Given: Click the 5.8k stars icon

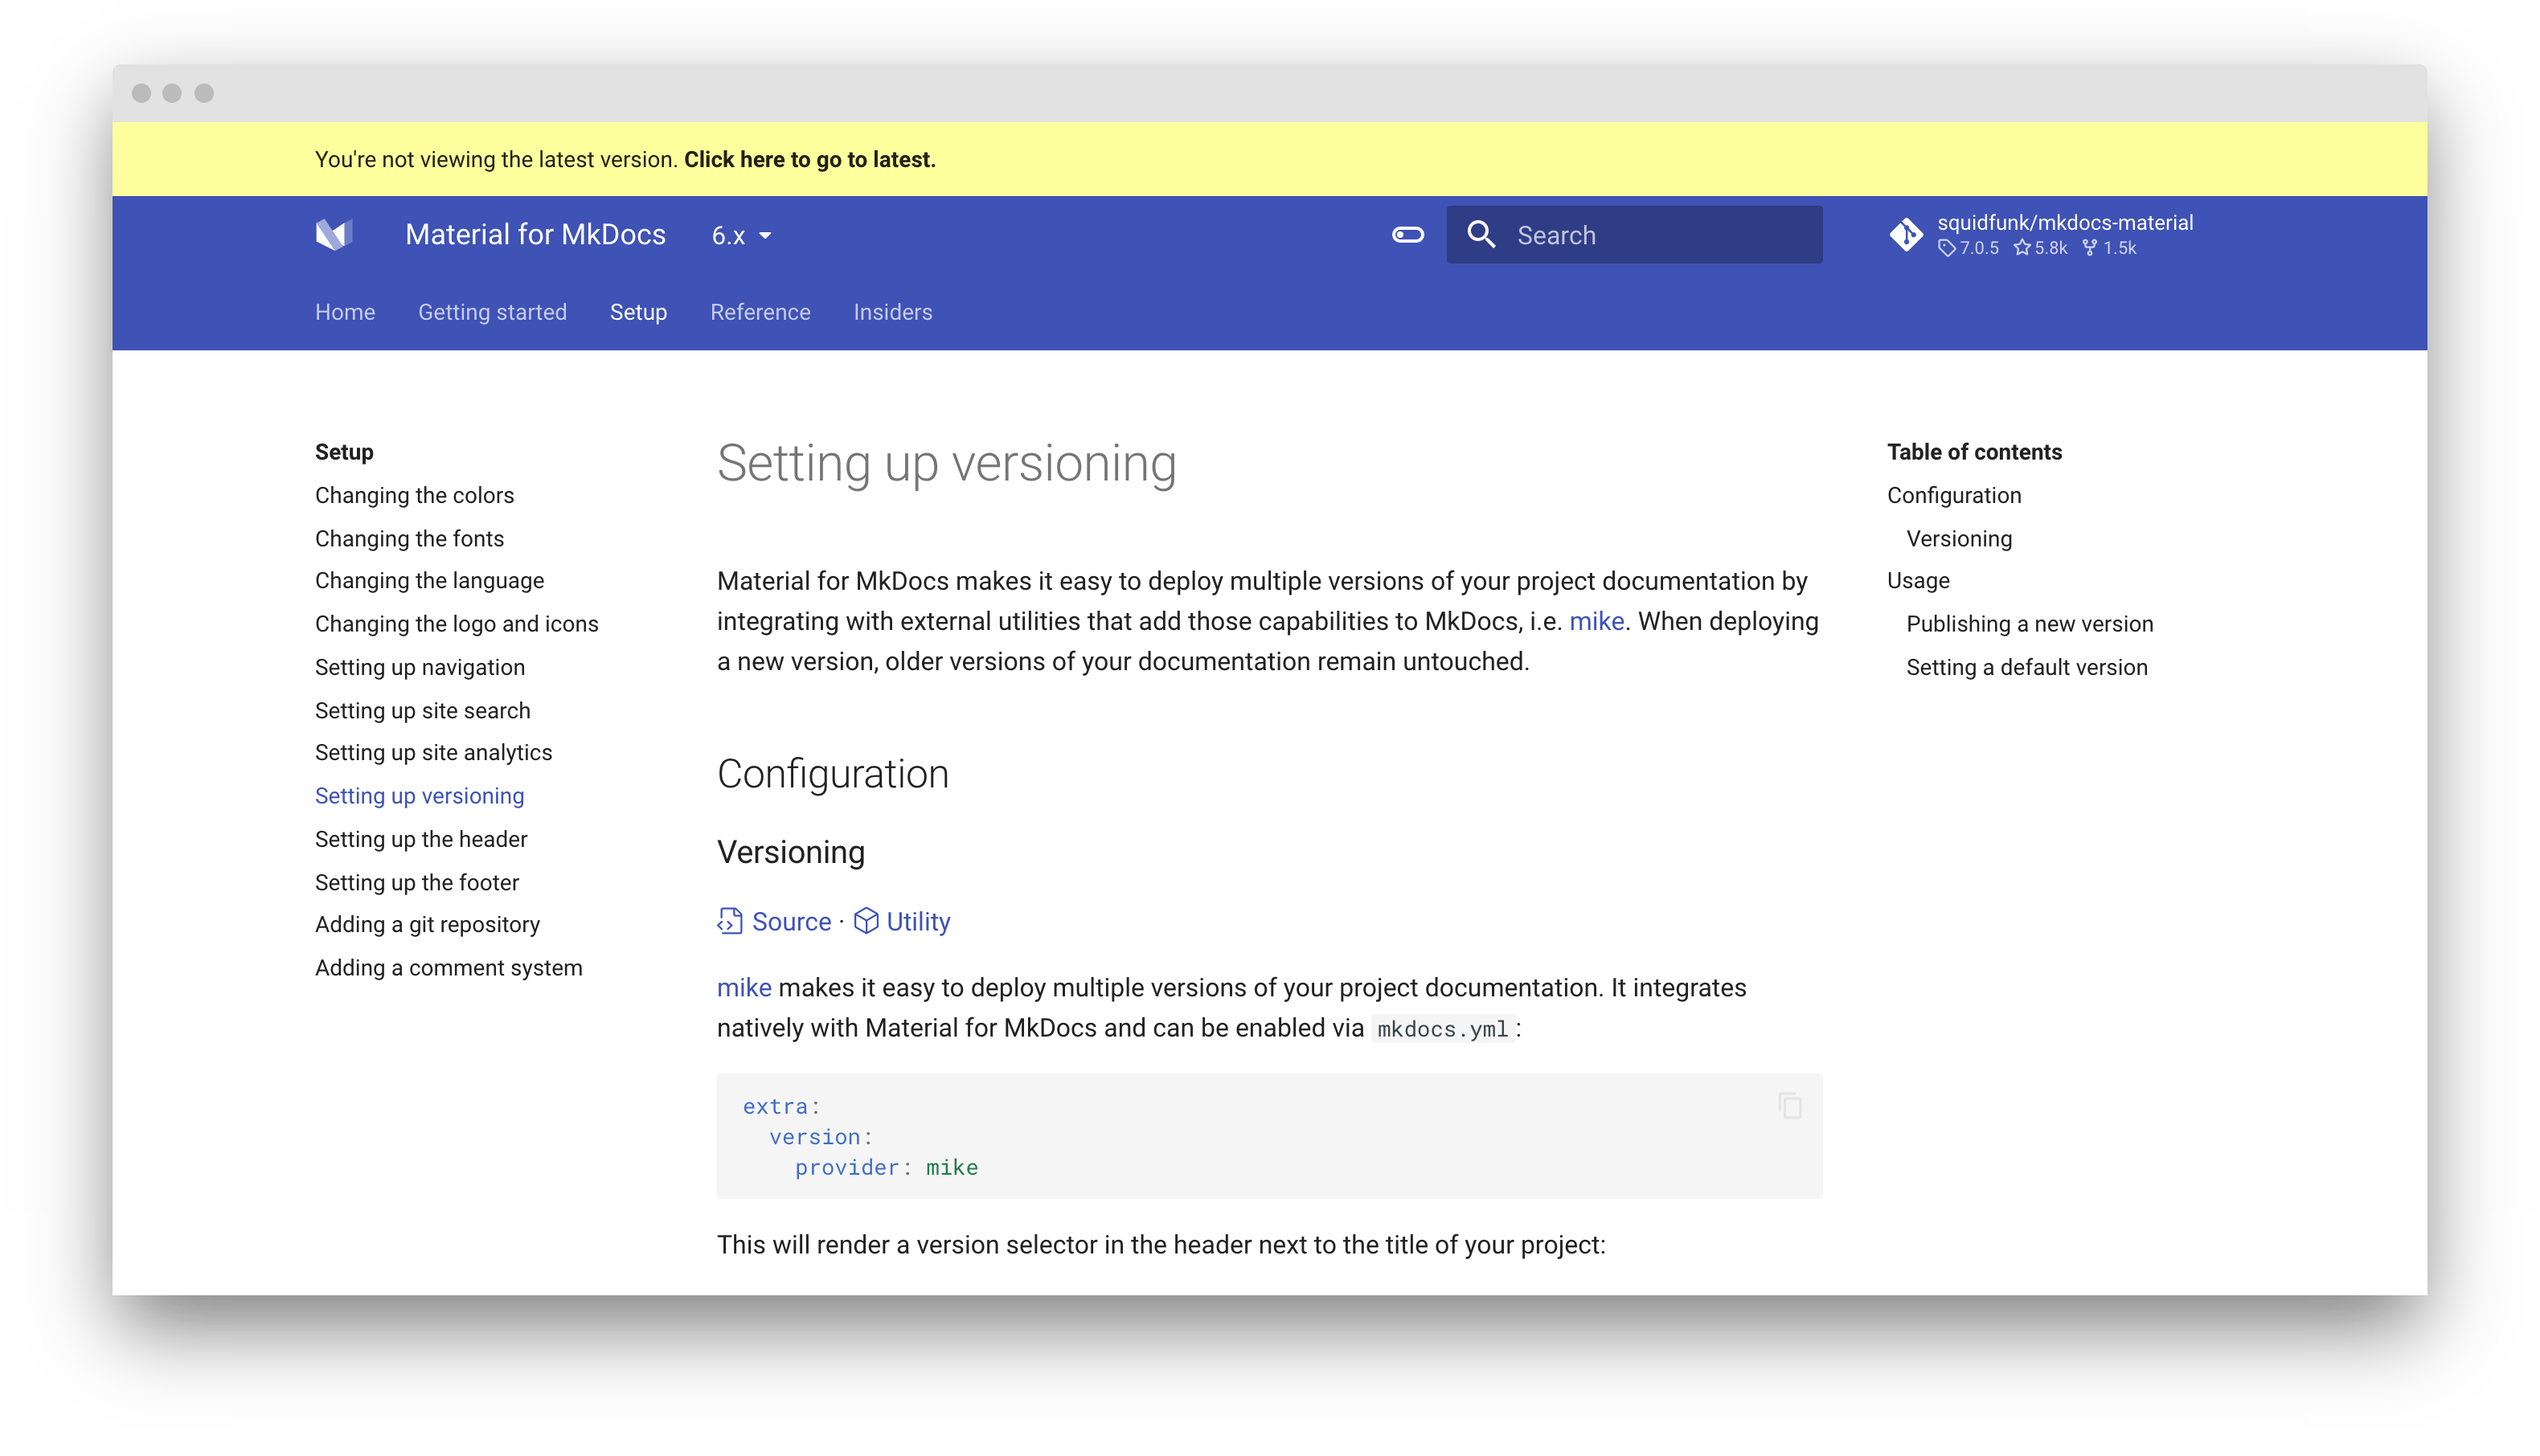Looking at the screenshot, I should tap(2022, 248).
